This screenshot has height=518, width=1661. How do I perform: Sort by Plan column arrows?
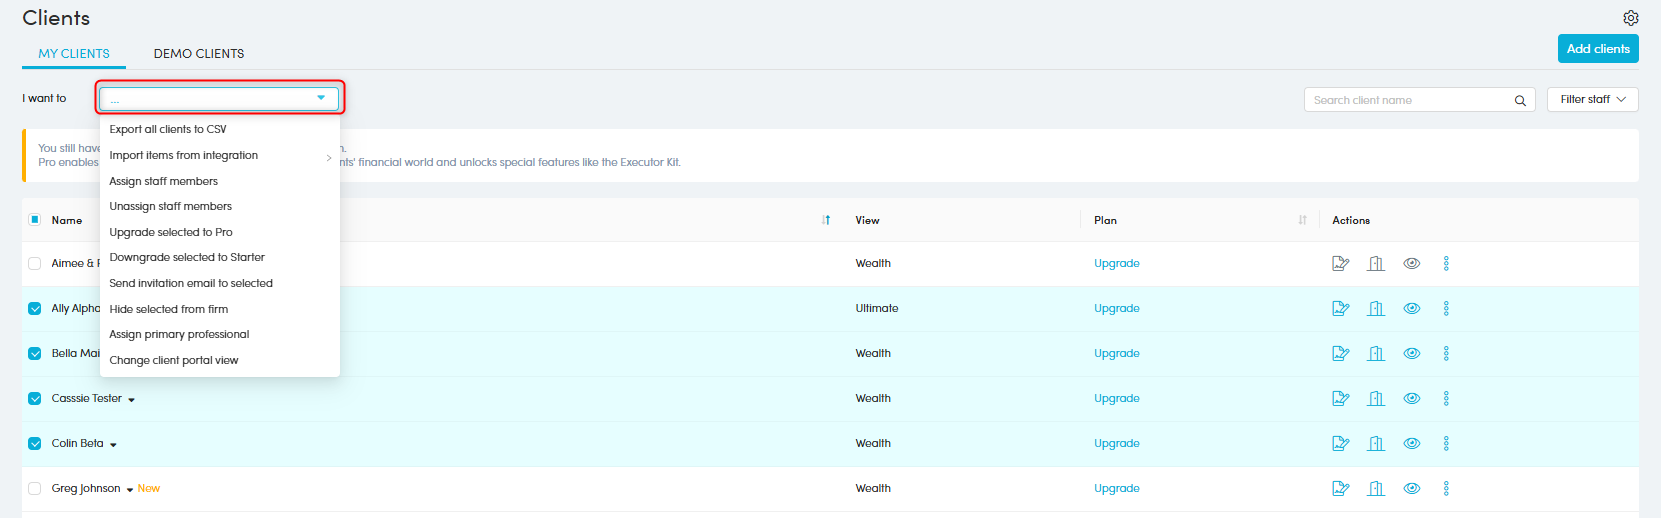coord(1302,220)
